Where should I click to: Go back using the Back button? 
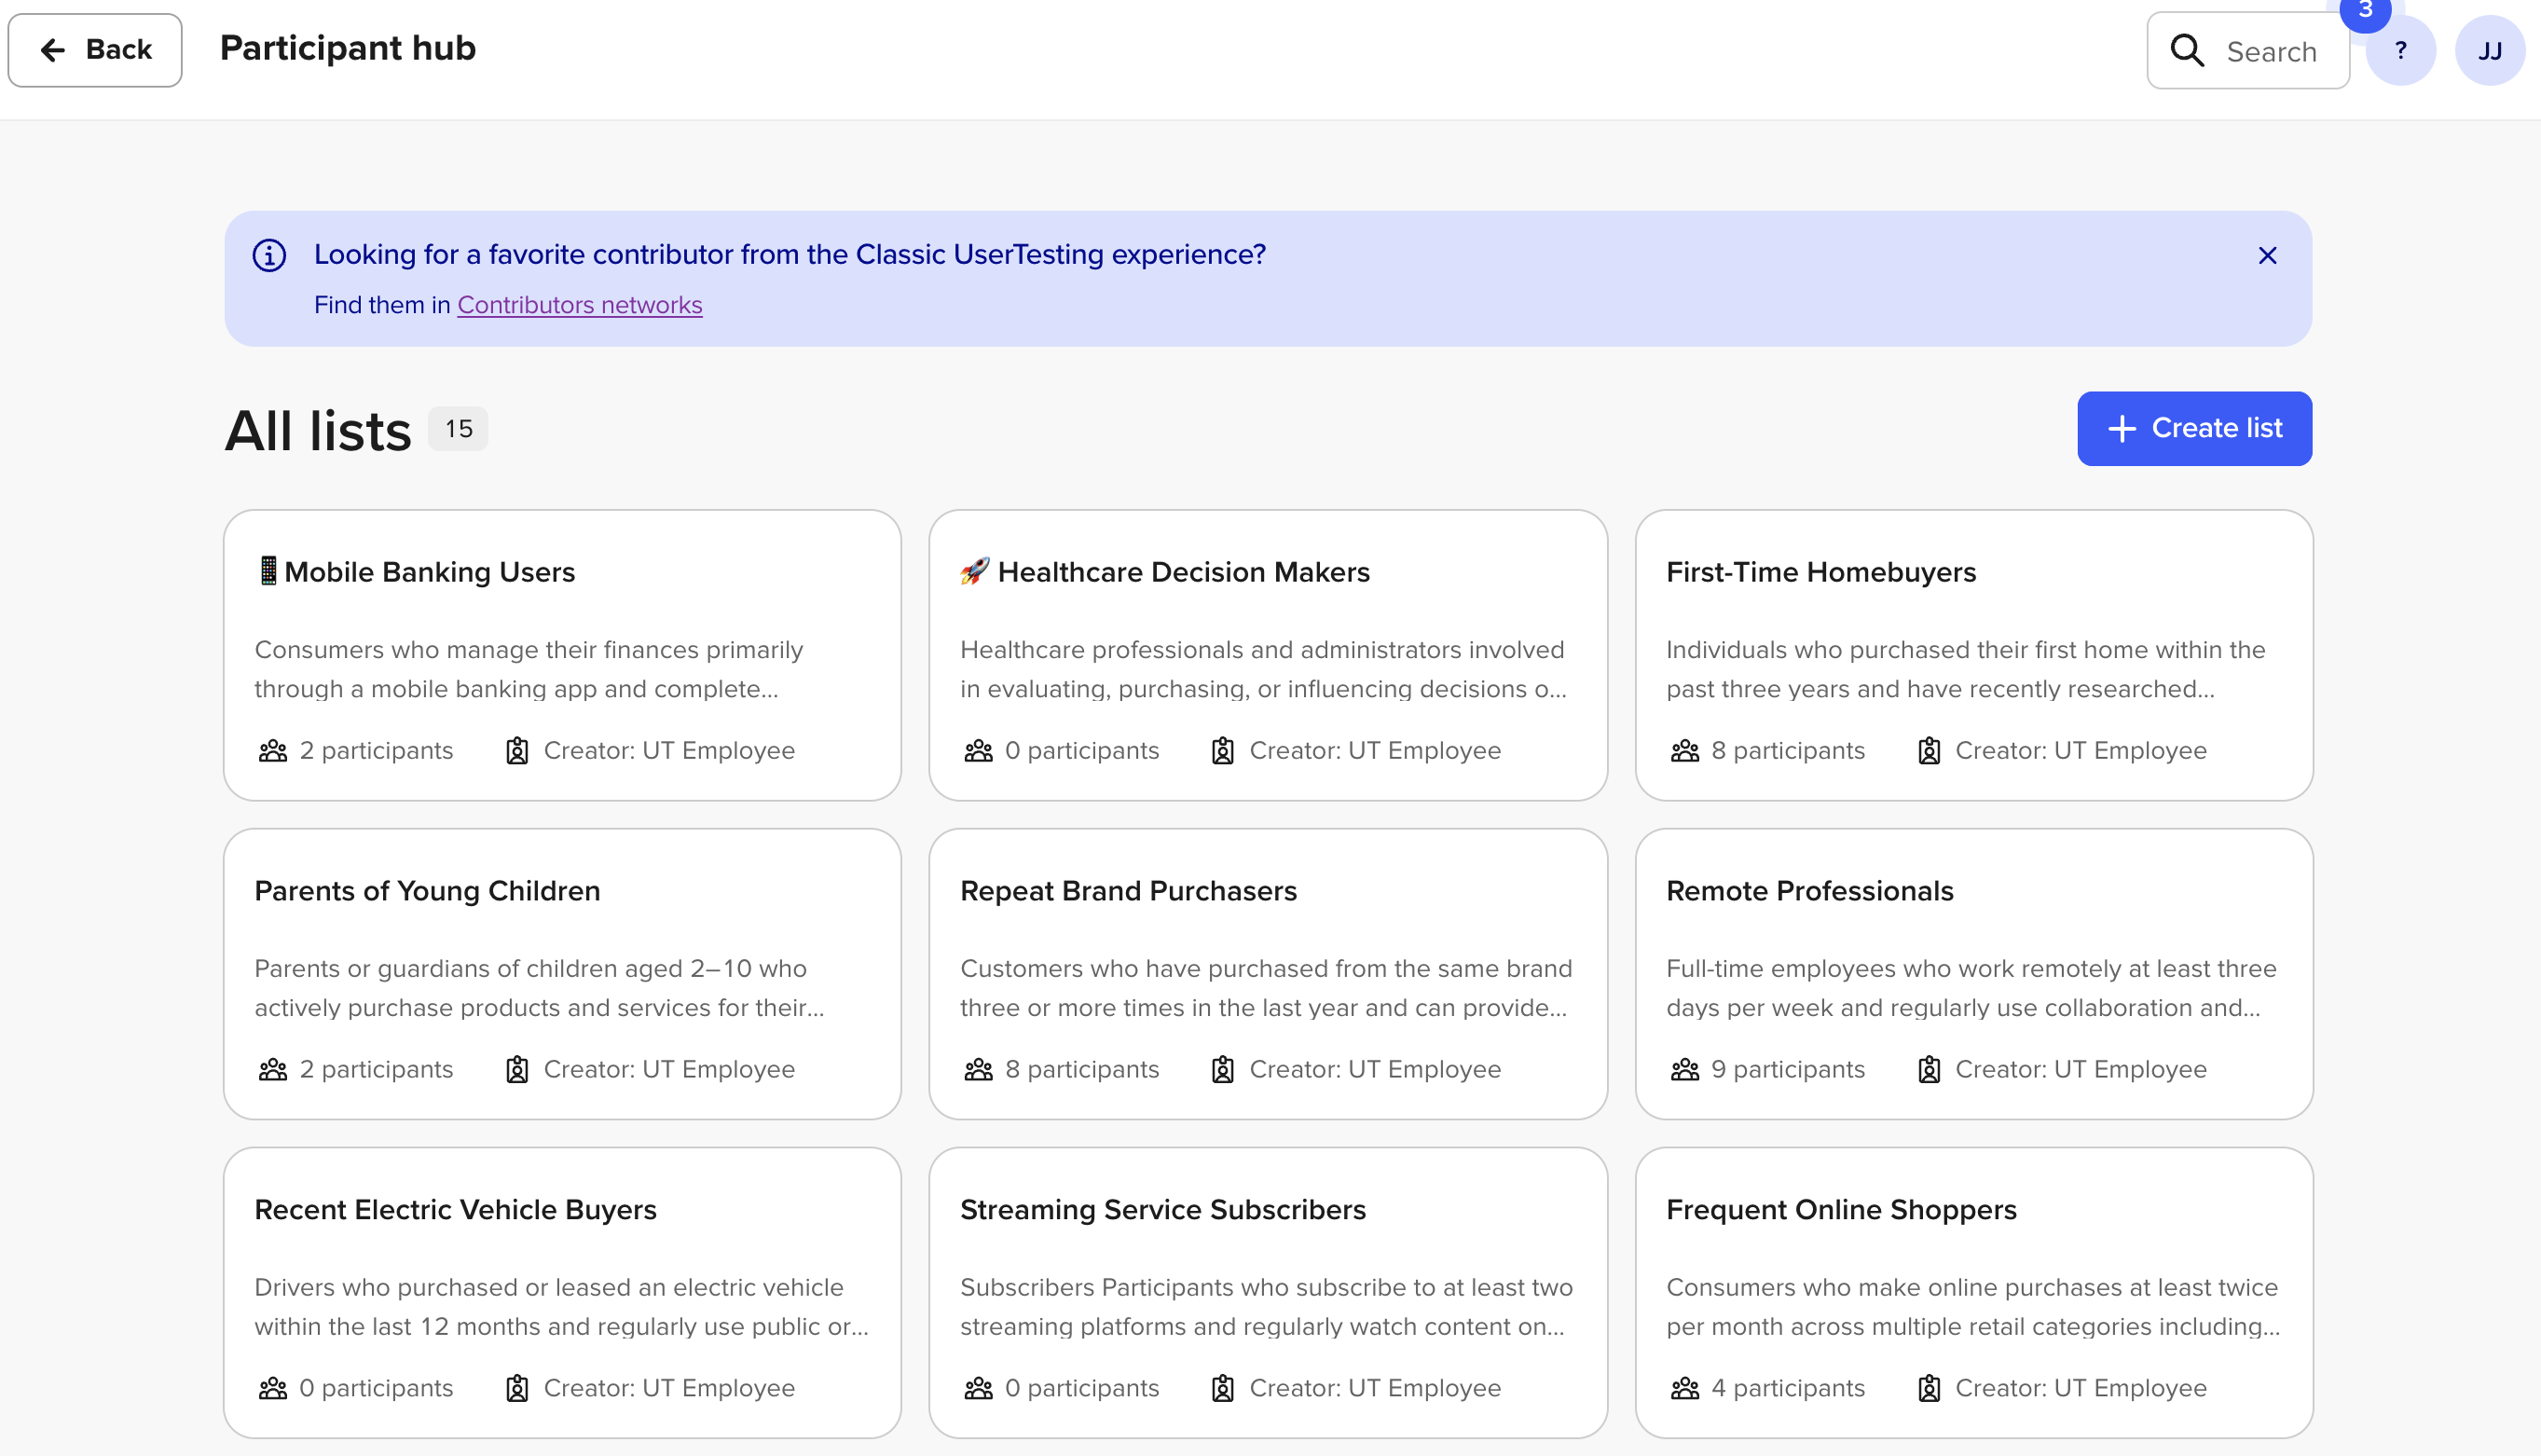[x=95, y=50]
